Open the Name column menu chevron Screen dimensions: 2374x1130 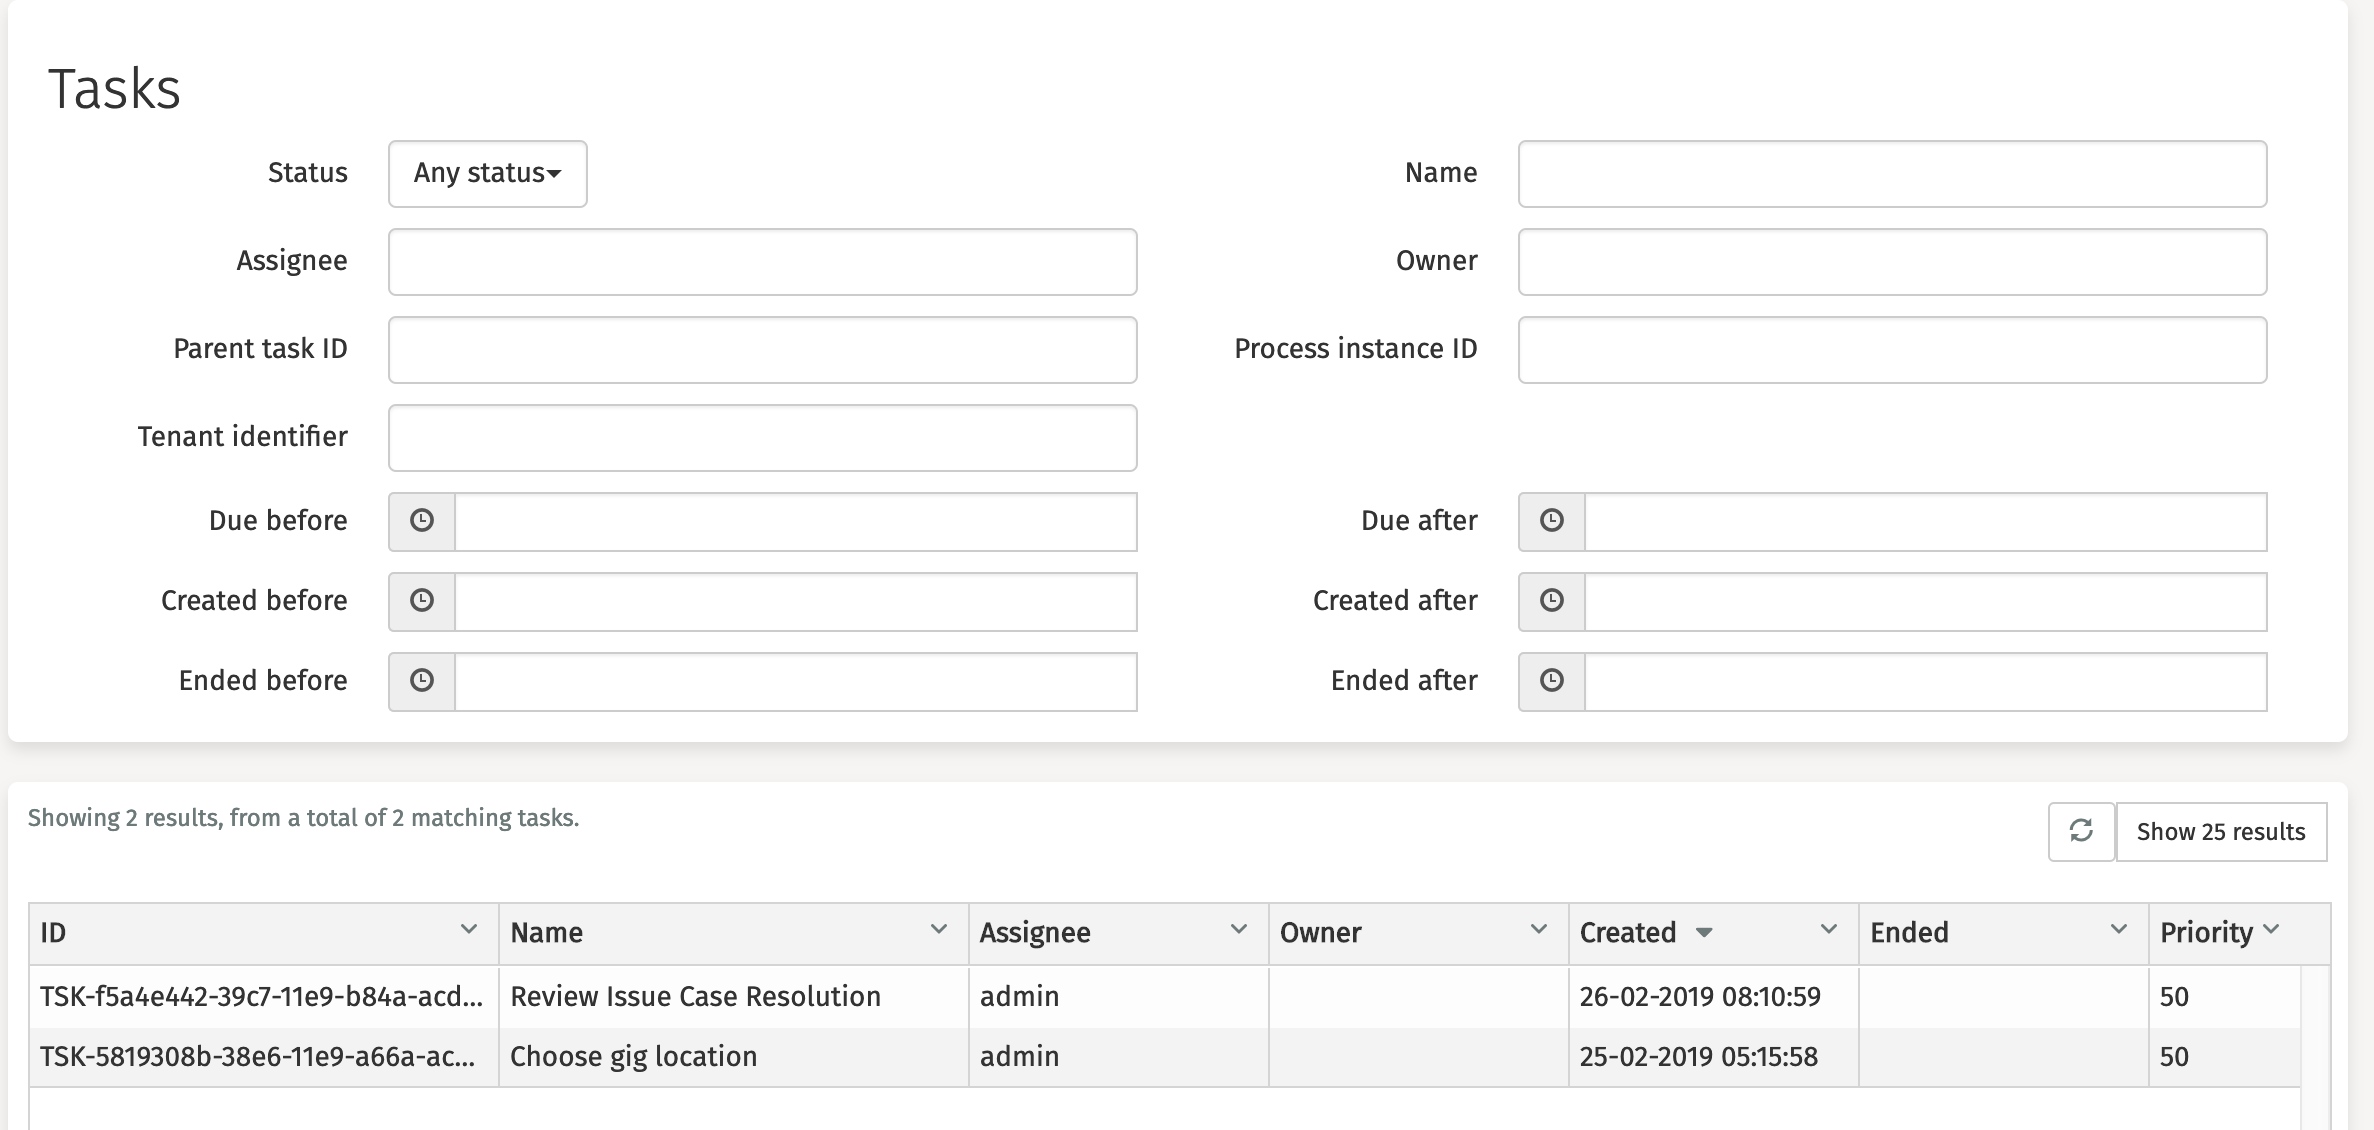(x=938, y=929)
